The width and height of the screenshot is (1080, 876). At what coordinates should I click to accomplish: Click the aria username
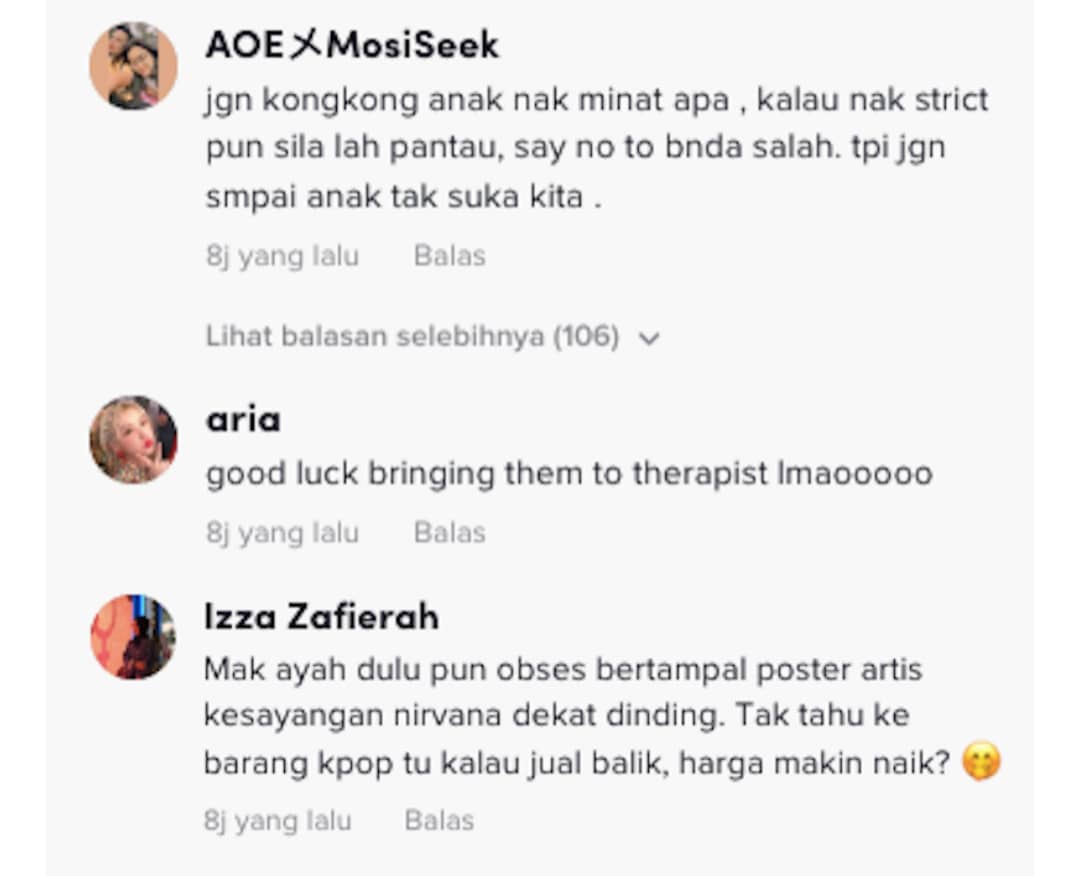243,419
